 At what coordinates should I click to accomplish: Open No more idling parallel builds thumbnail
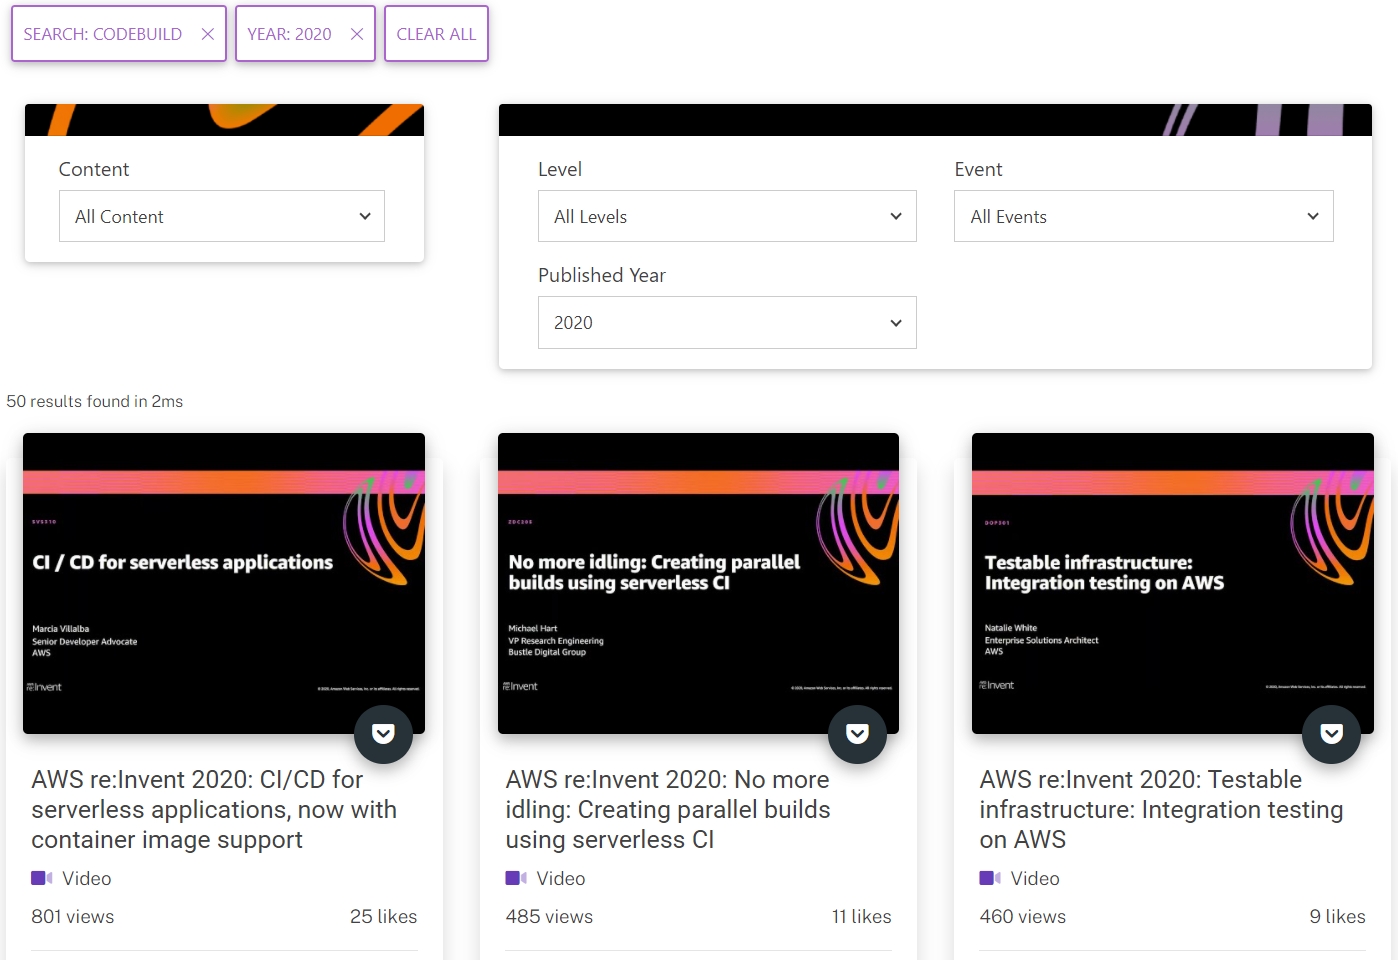[x=698, y=583]
